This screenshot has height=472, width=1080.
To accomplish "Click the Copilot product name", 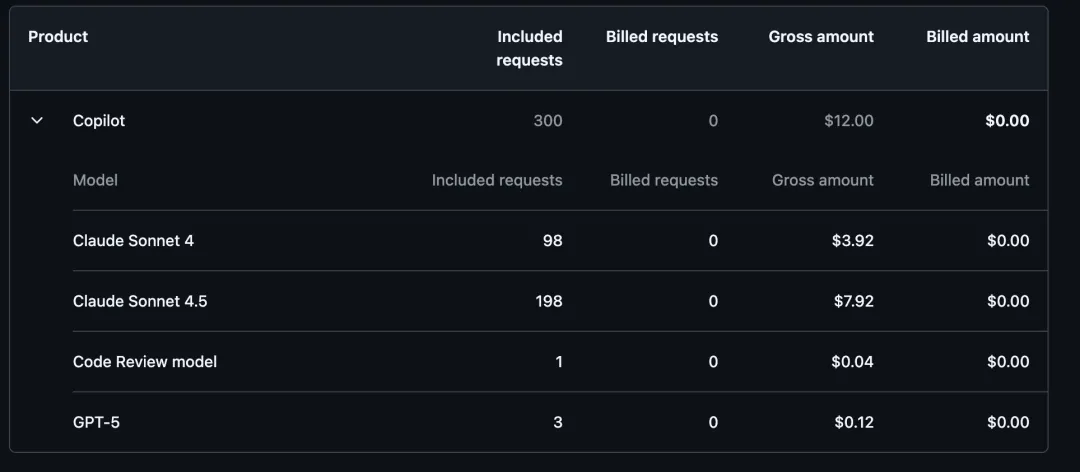I will [99, 121].
